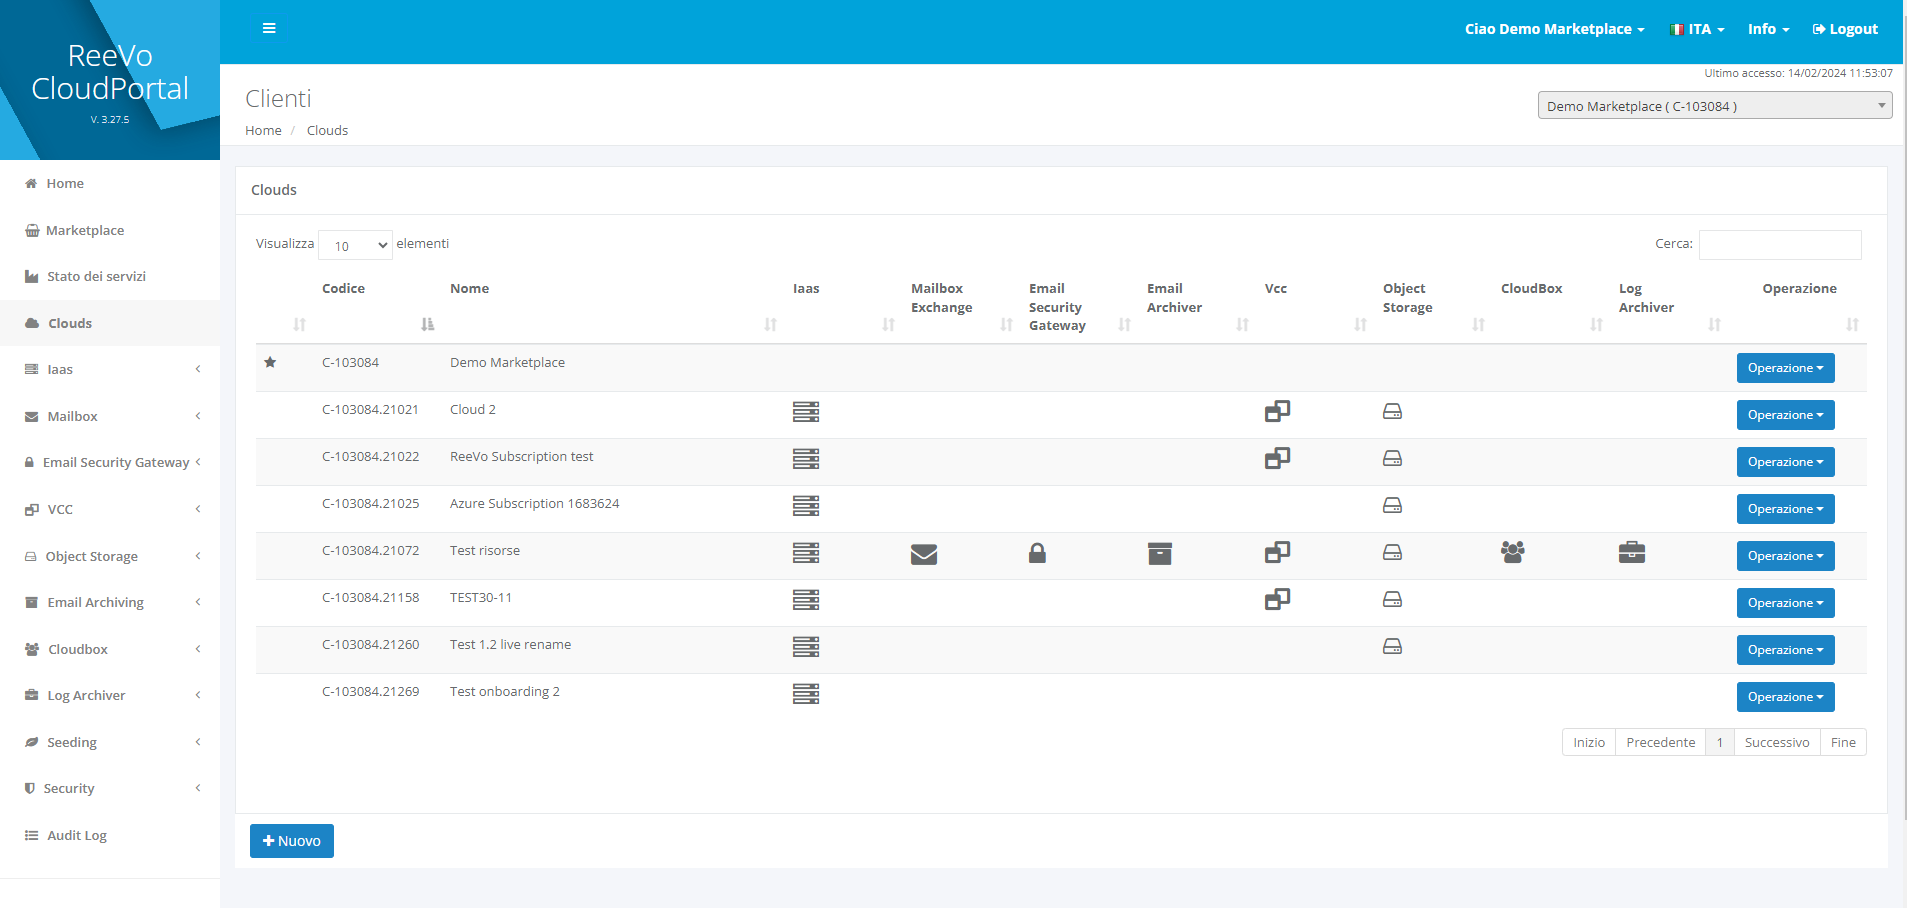Click the ReeVo CloudPortal logo
This screenshot has width=1907, height=908.
click(x=110, y=72)
